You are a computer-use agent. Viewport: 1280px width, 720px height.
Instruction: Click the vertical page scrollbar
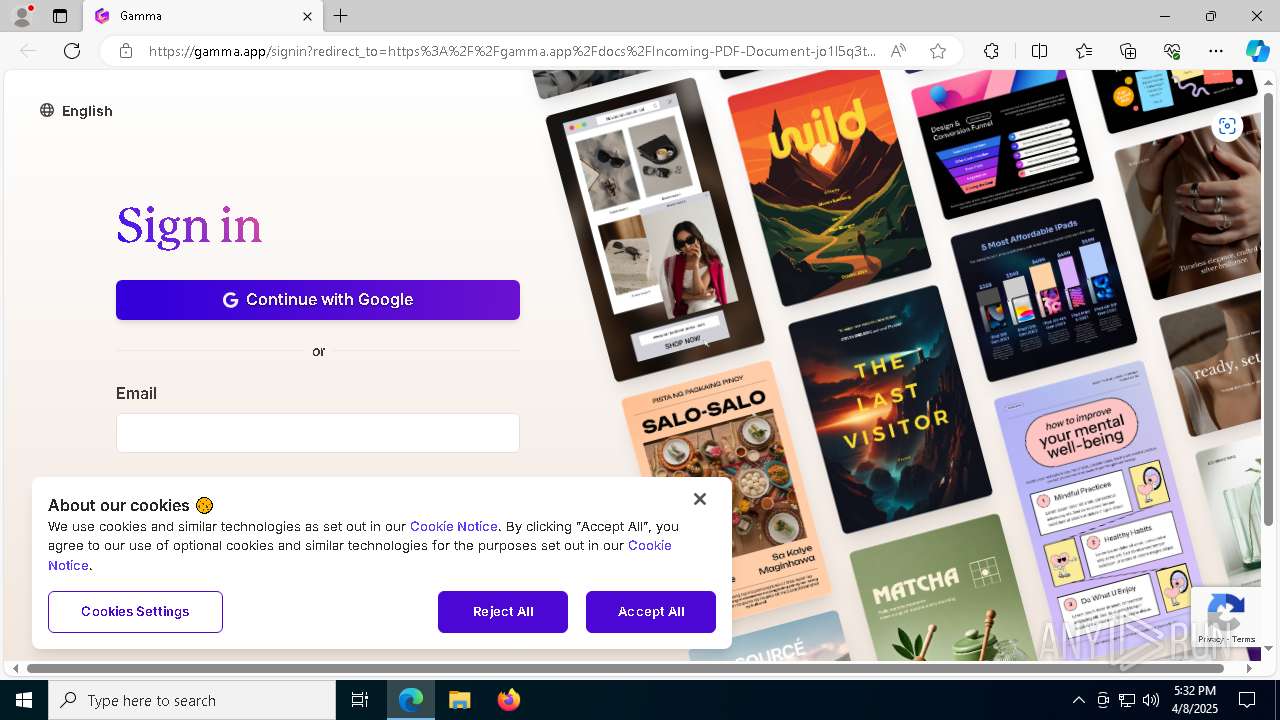(1269, 310)
